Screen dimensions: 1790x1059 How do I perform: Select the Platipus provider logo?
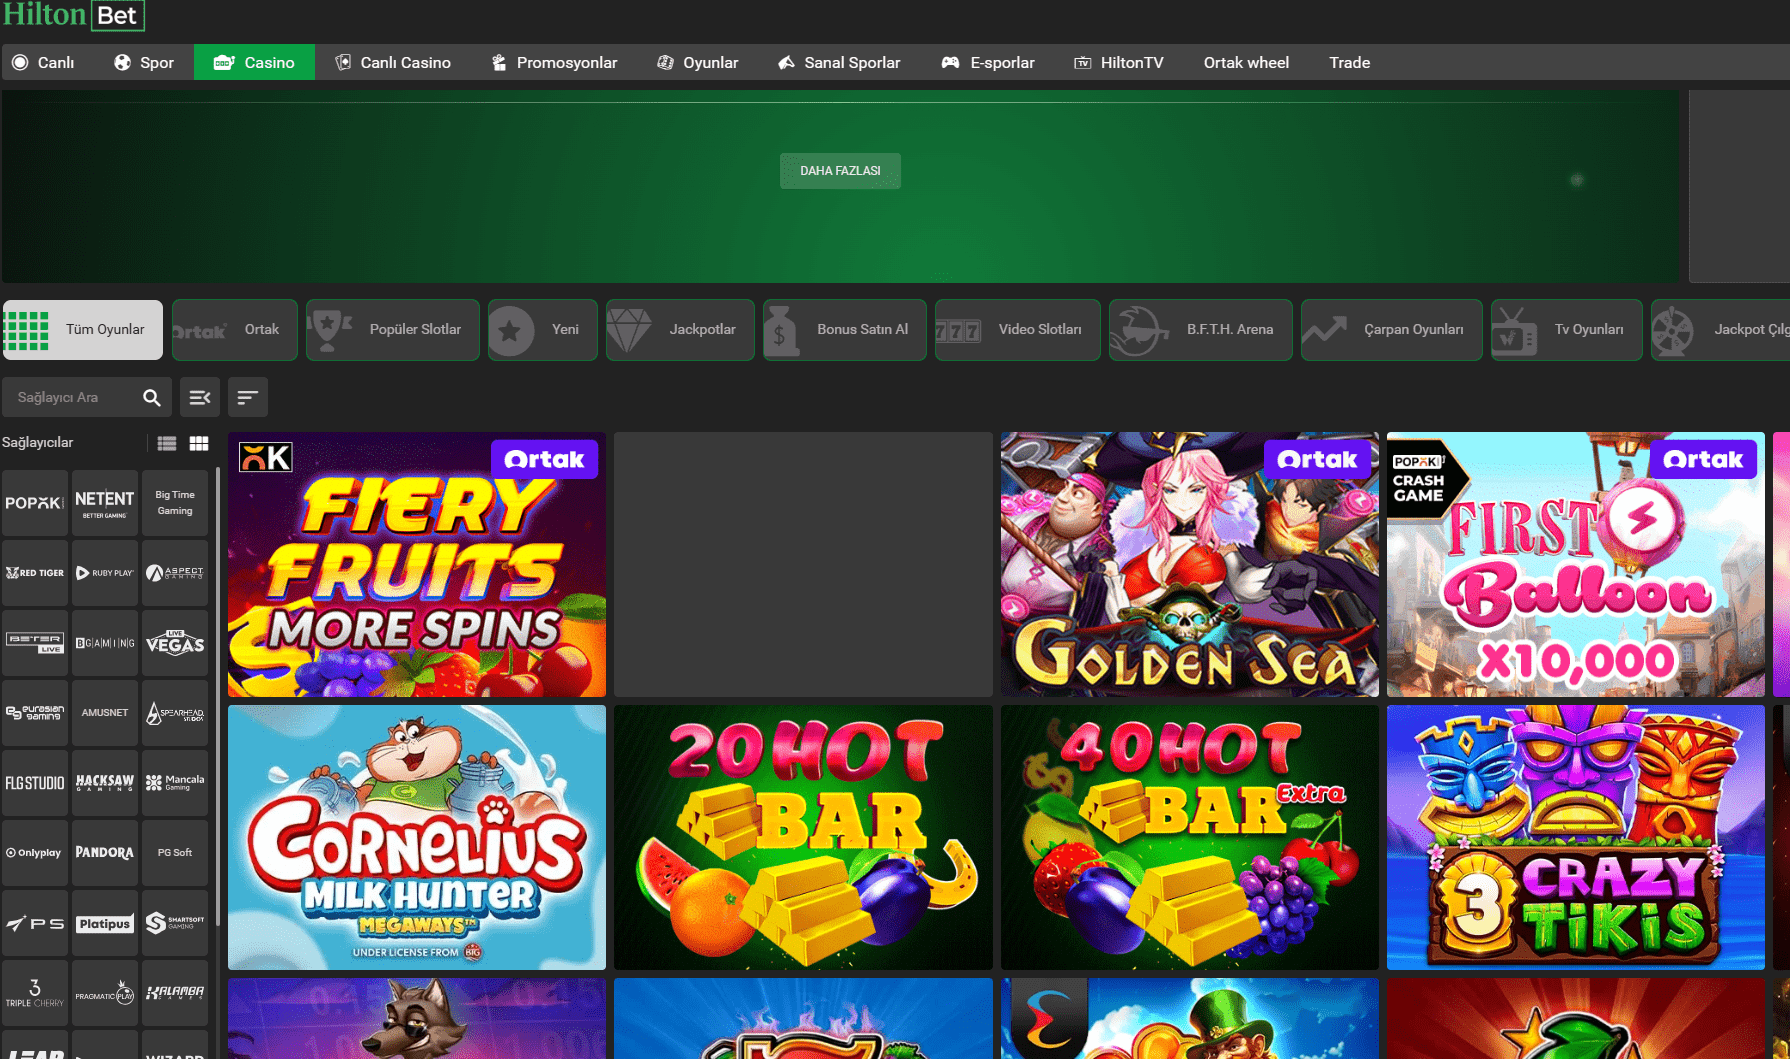(105, 923)
